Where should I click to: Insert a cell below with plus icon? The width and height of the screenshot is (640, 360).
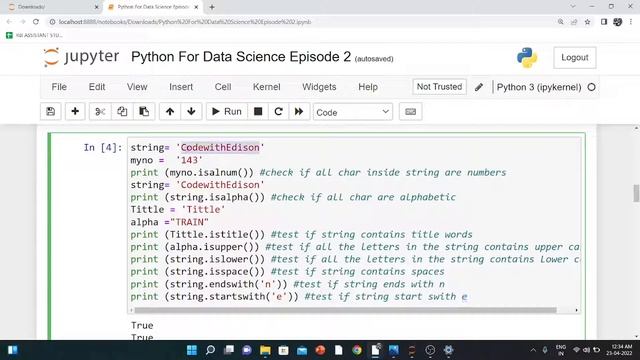pos(75,111)
